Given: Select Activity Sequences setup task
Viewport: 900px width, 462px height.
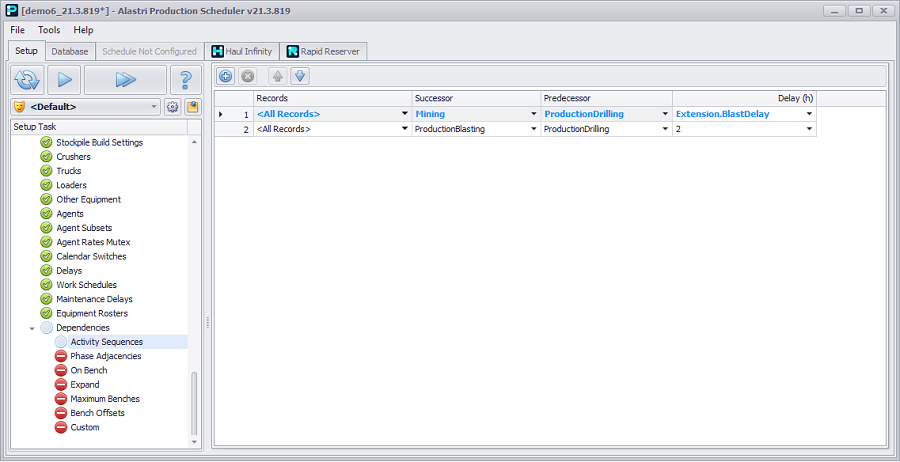Looking at the screenshot, I should (x=107, y=341).
